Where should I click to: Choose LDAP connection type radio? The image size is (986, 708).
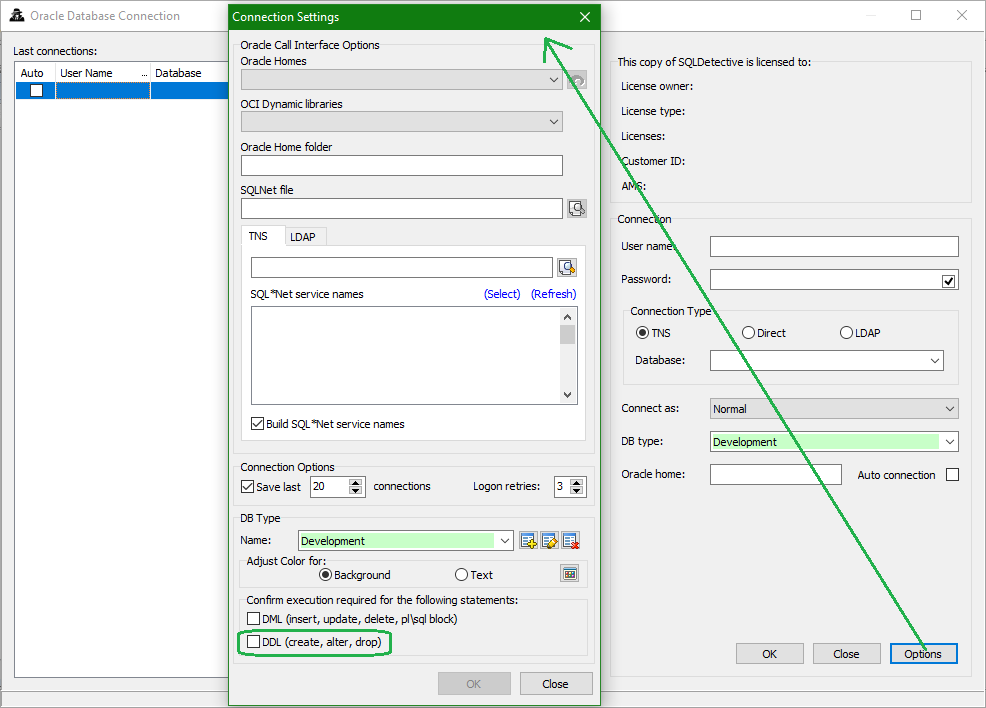coord(846,333)
